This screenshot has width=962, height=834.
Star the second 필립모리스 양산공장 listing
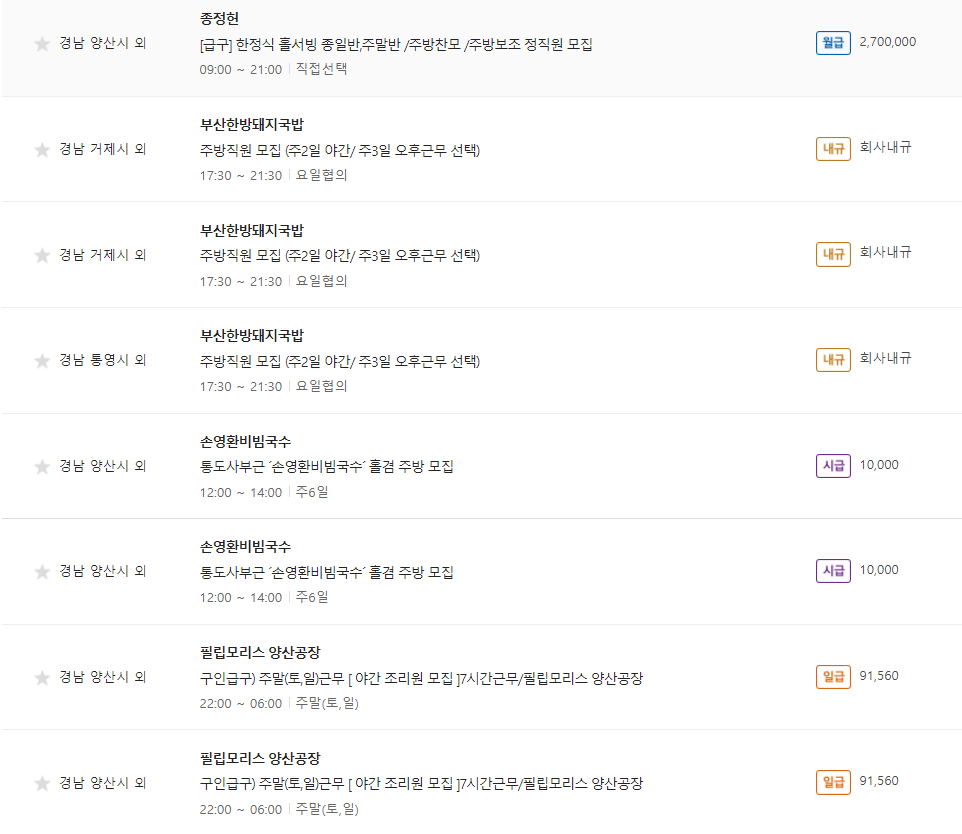(x=42, y=784)
